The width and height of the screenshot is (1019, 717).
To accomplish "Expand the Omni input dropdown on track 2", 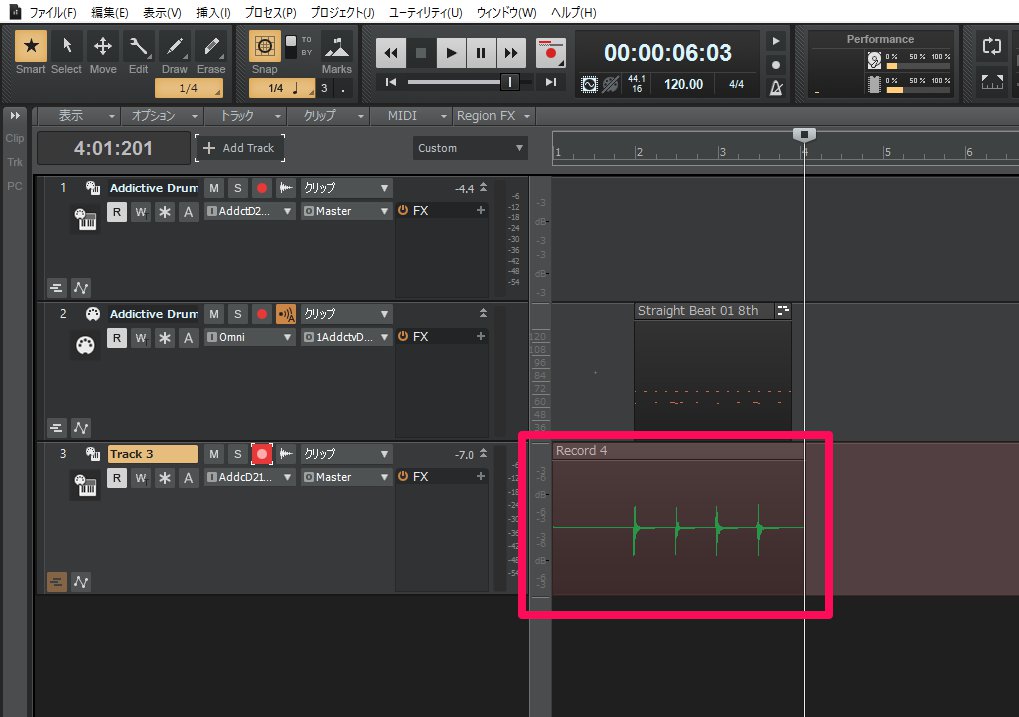I will click(250, 337).
